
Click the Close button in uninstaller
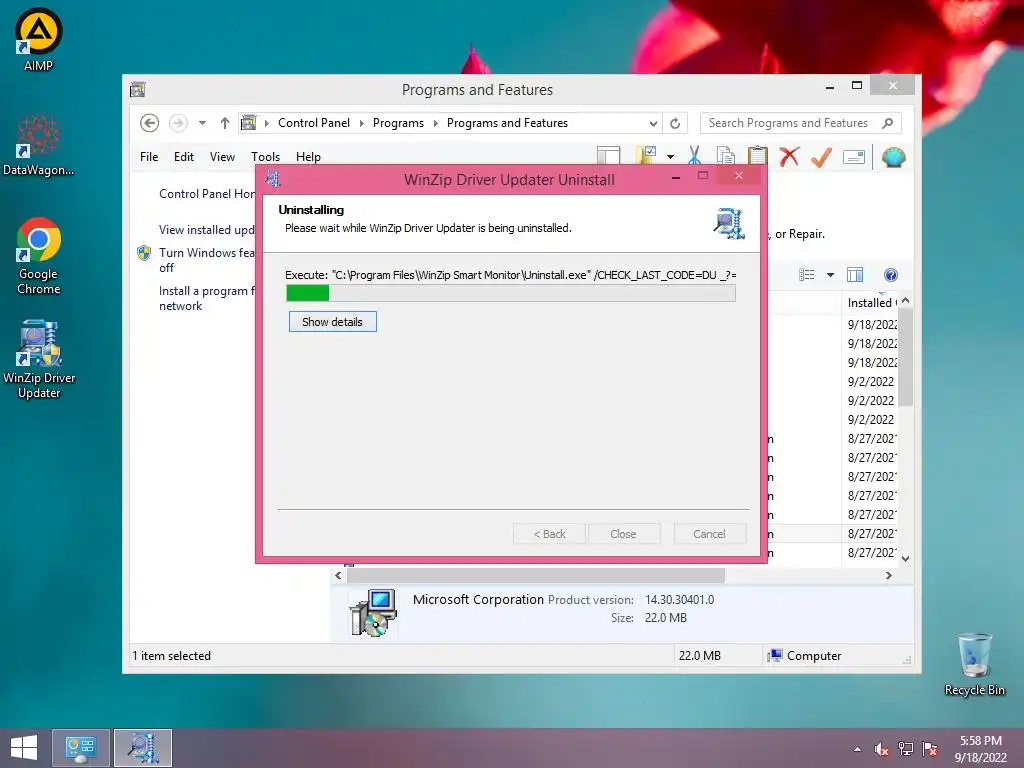(x=623, y=534)
